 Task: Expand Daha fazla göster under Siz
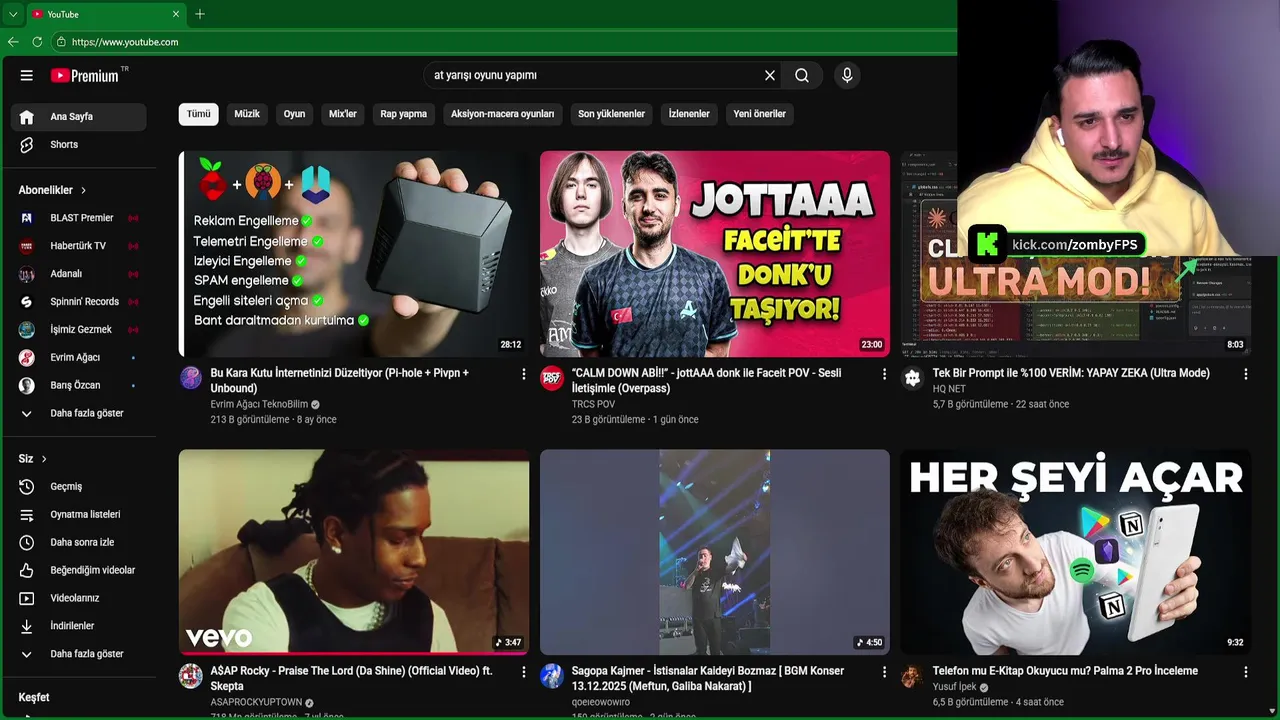78,654
